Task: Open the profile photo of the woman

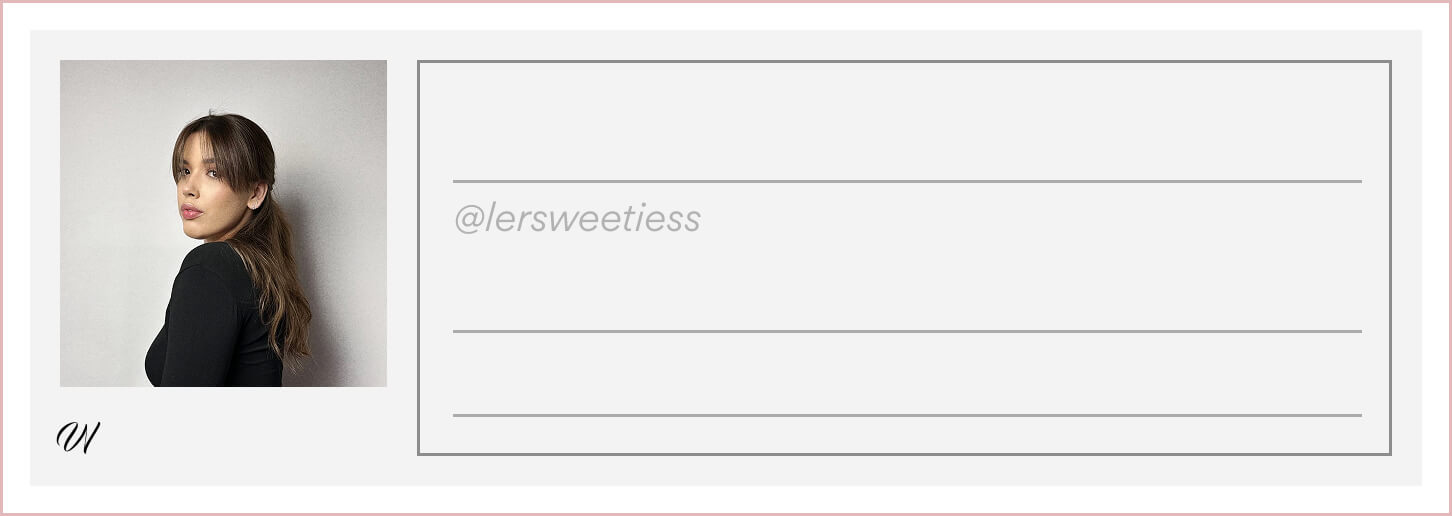Action: [223, 223]
